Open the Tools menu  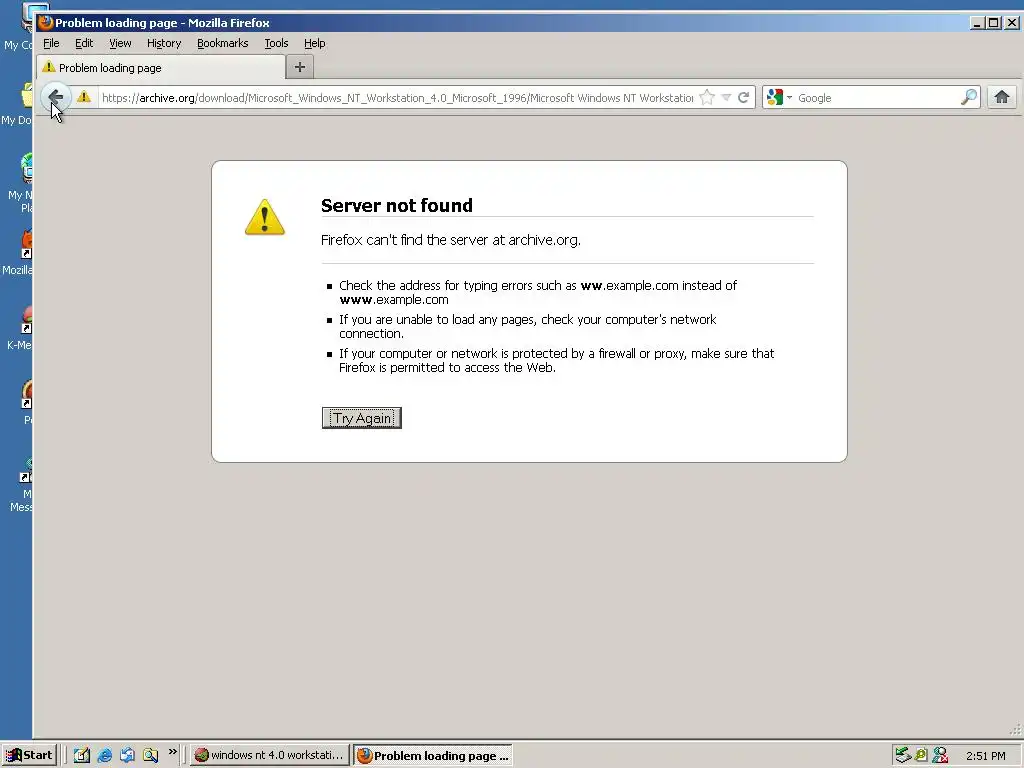pos(276,43)
